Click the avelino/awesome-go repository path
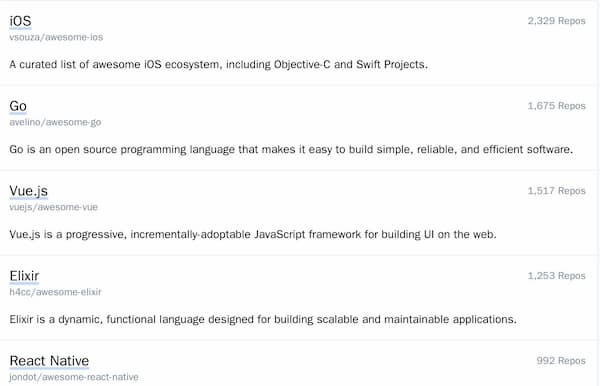 tap(55, 122)
